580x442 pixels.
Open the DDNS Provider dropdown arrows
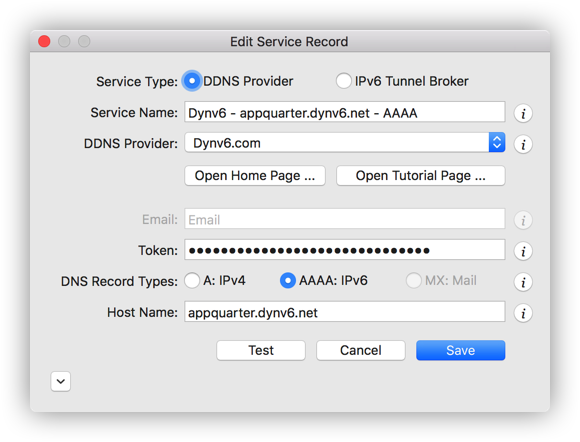[x=497, y=142]
